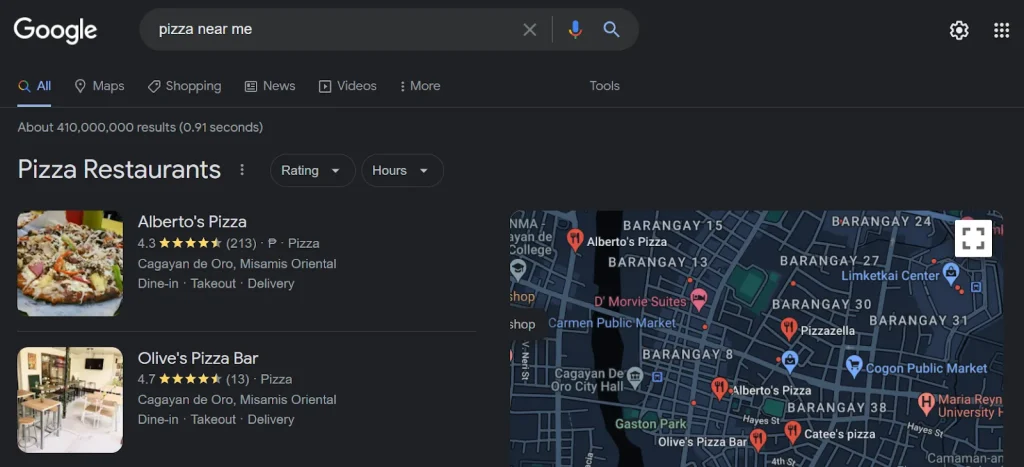Click Olive's Pizza Bar star rating
The height and width of the screenshot is (467, 1024).
(190, 379)
